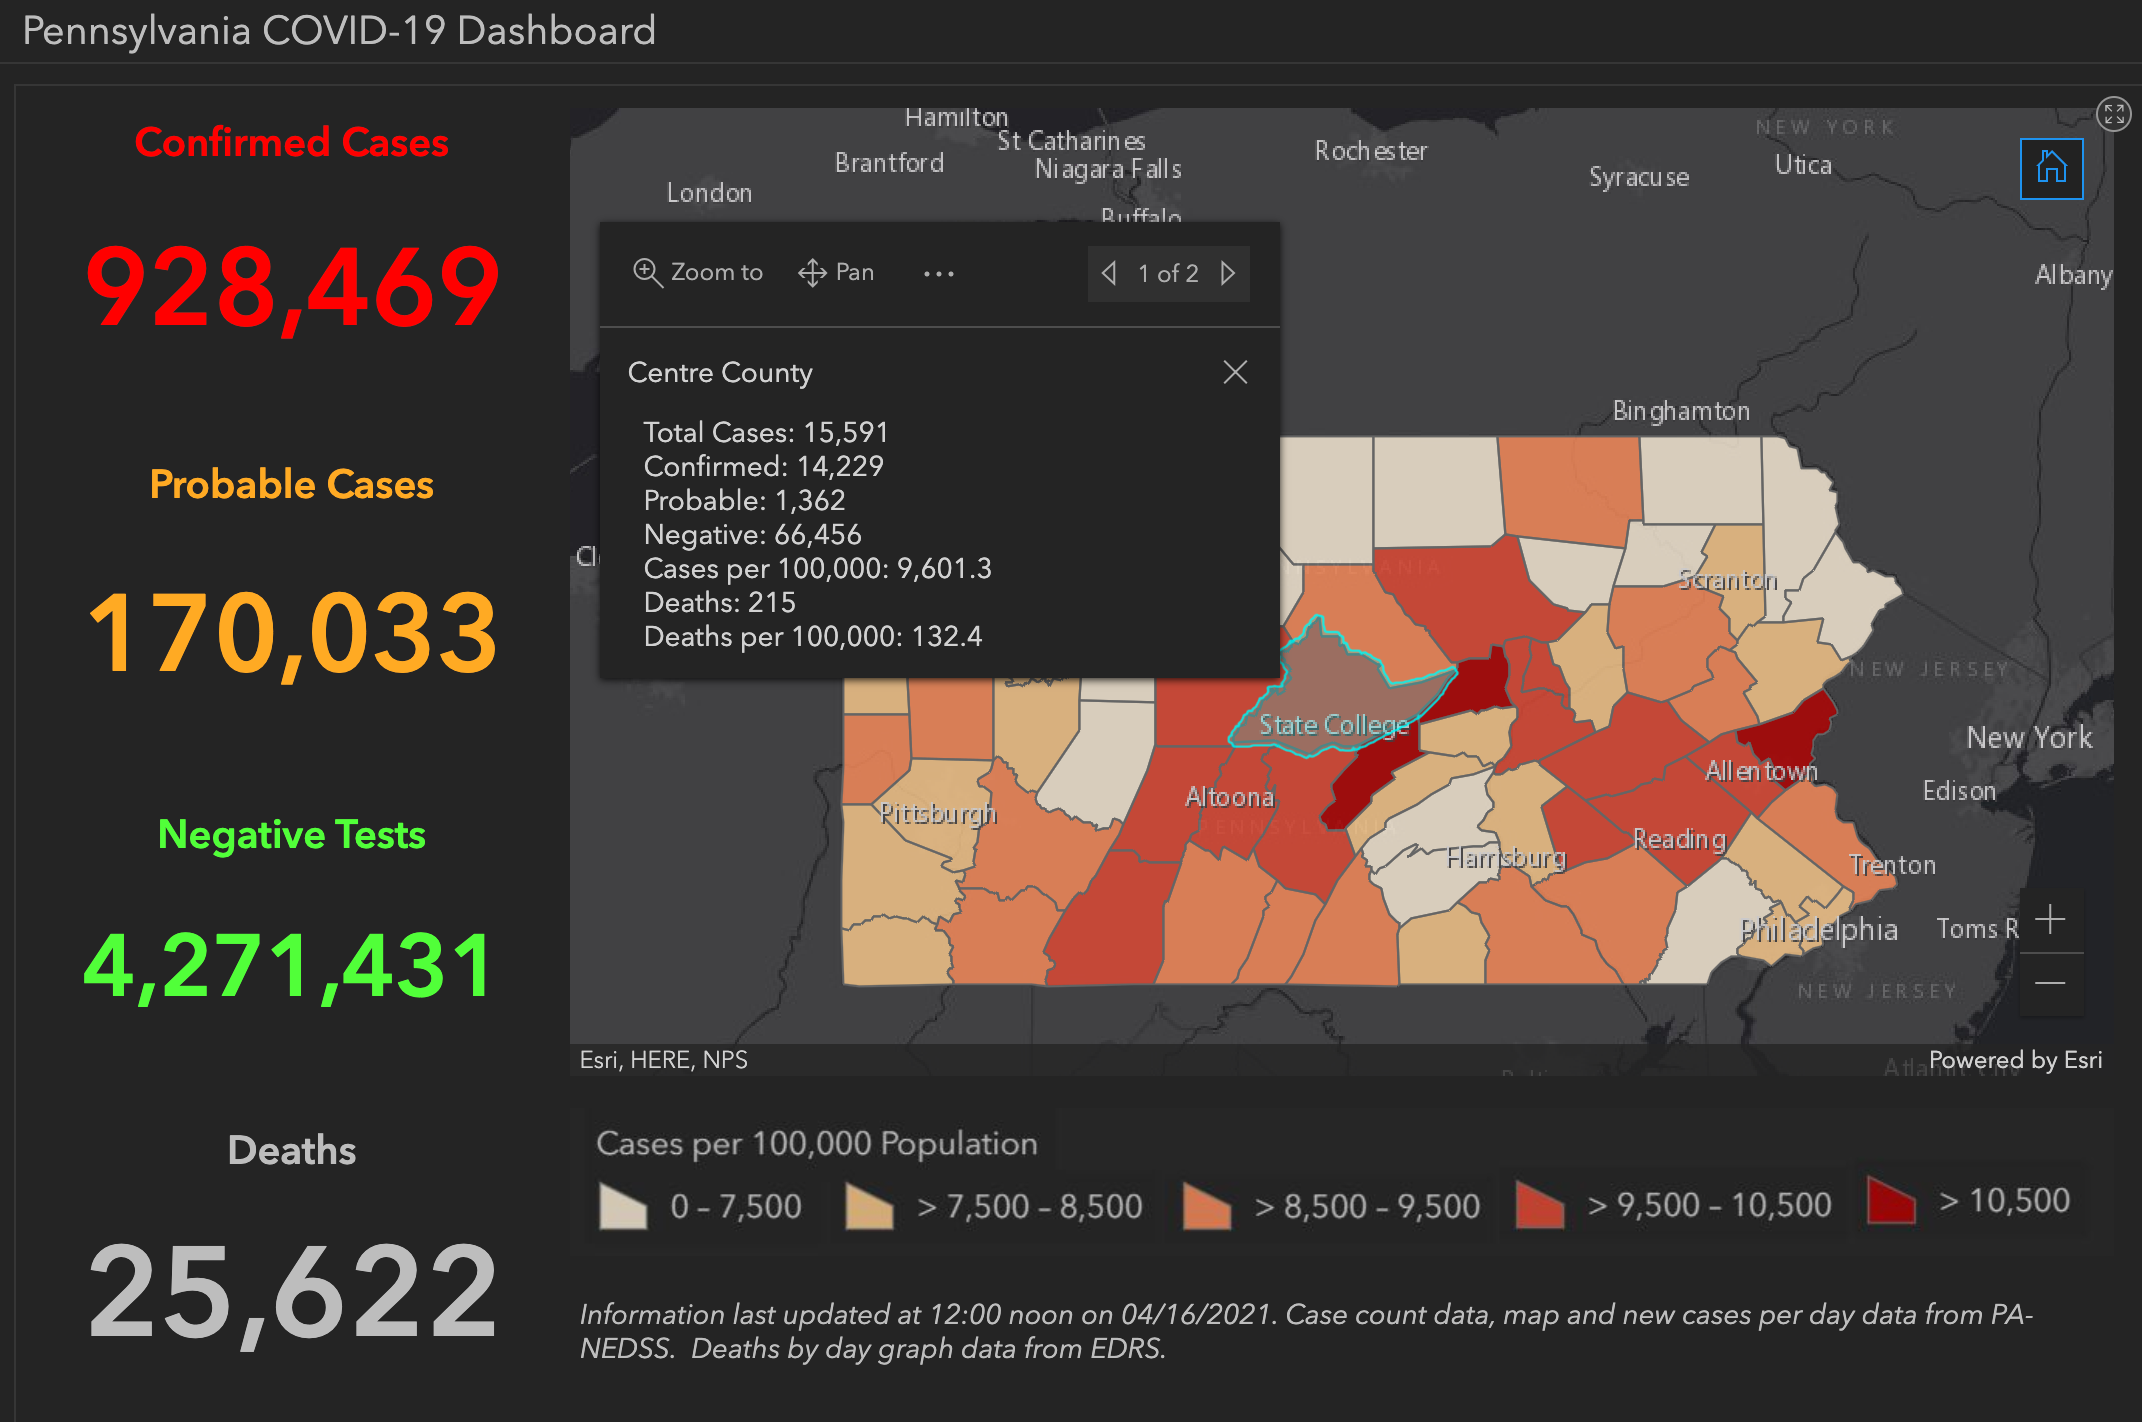Close the Centre County popup
Image resolution: width=2142 pixels, height=1422 pixels.
(x=1235, y=371)
